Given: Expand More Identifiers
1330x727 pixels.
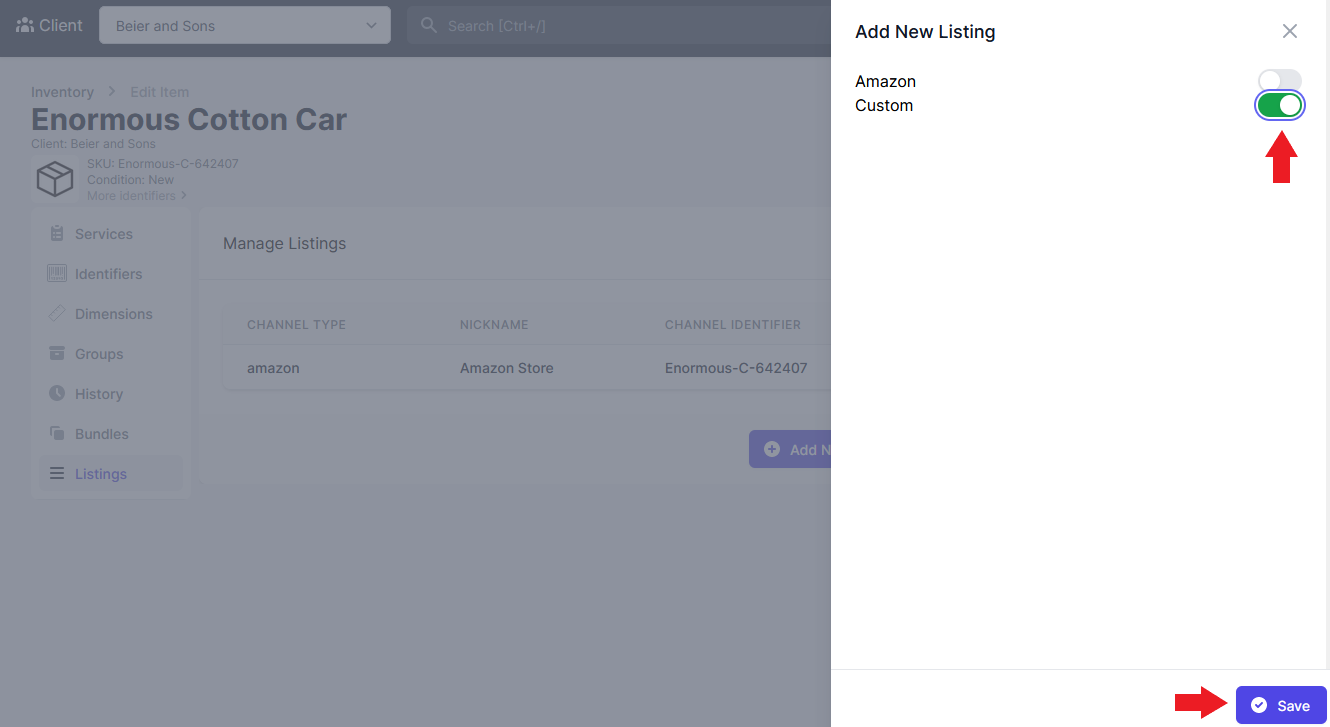Looking at the screenshot, I should click(x=137, y=196).
